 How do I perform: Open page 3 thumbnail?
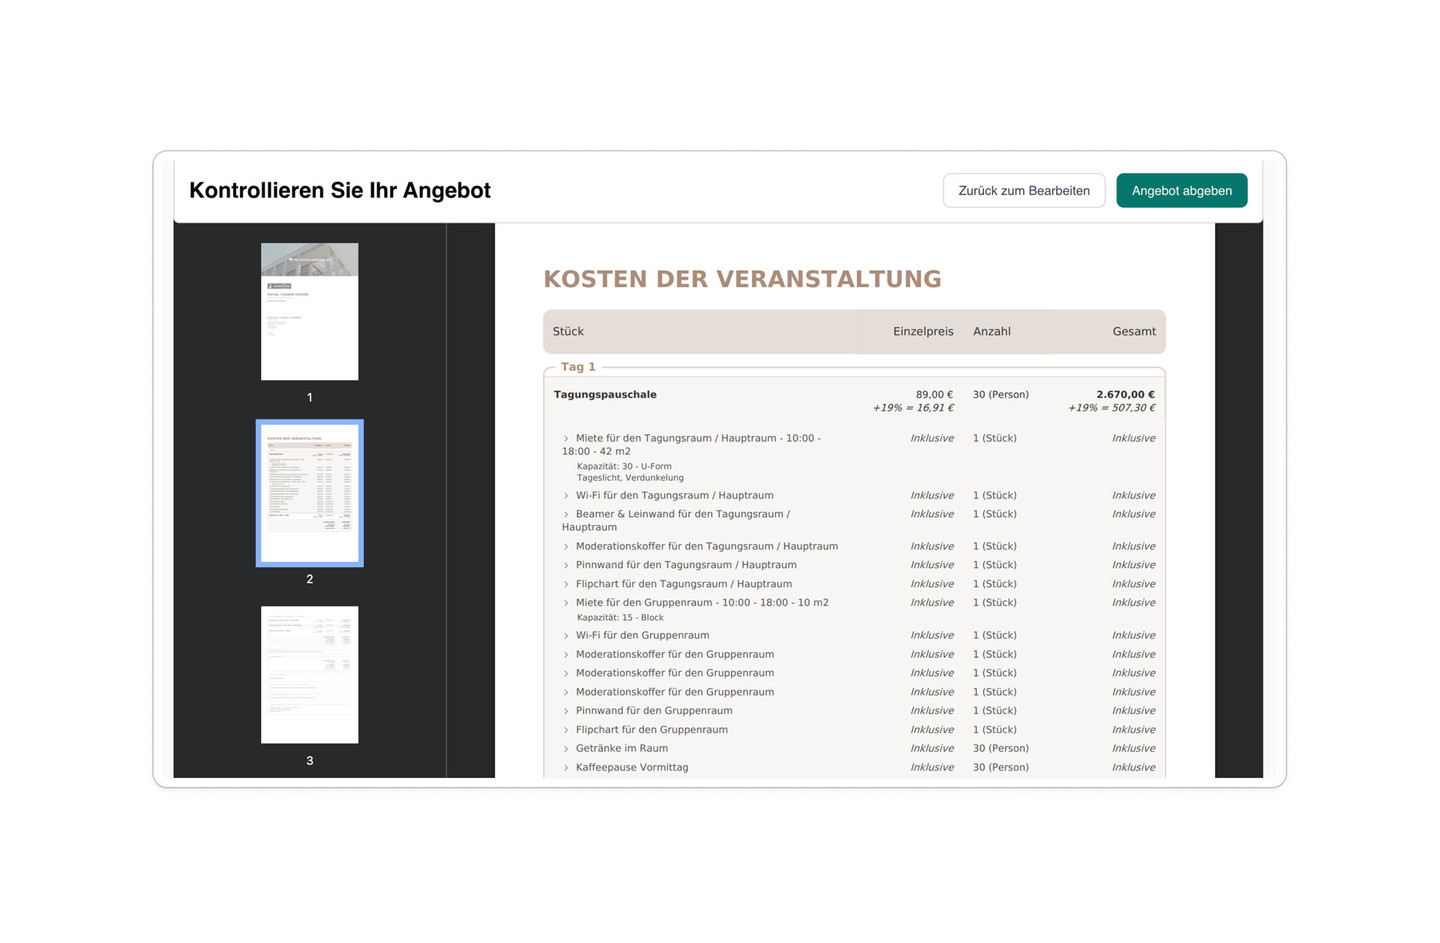[x=309, y=674]
